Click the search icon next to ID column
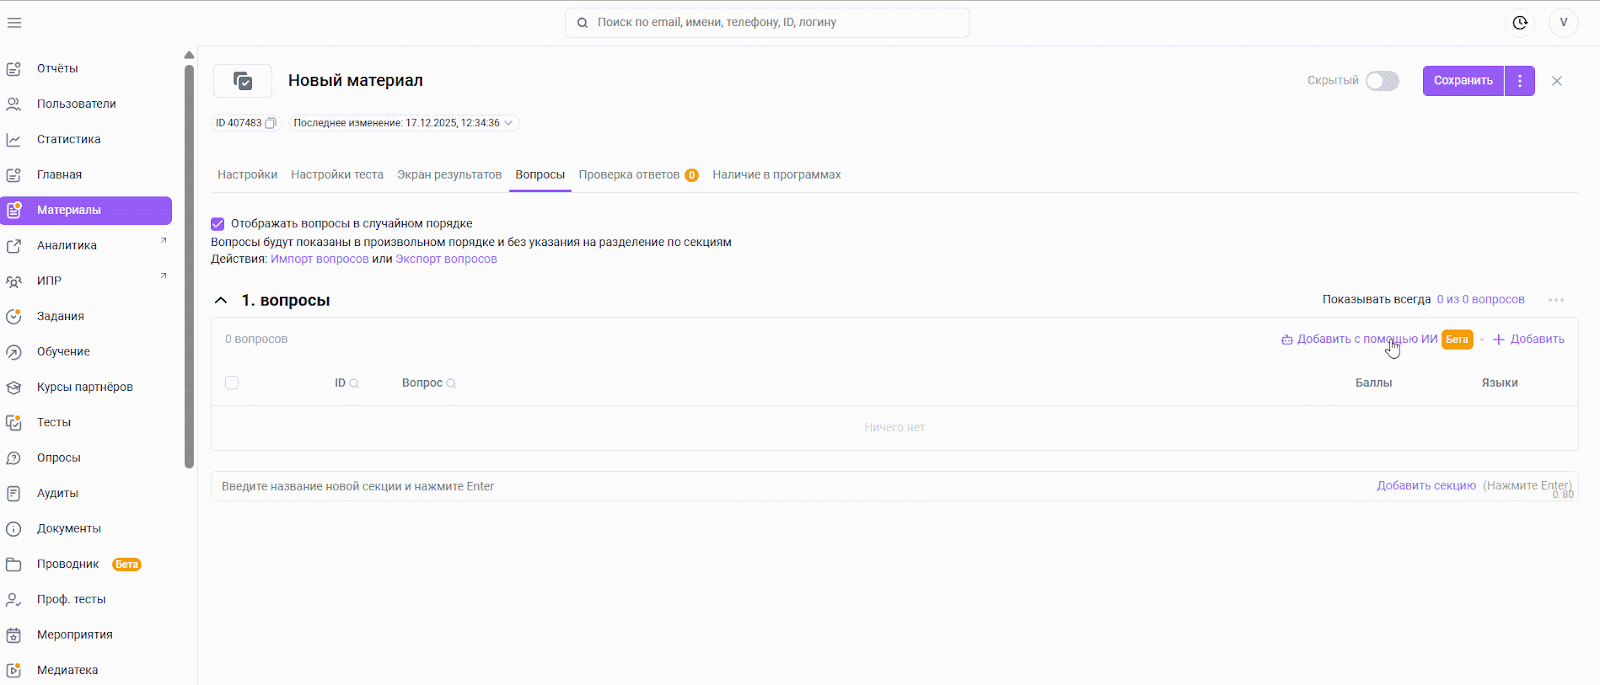This screenshot has width=1600, height=685. pyautogui.click(x=354, y=384)
